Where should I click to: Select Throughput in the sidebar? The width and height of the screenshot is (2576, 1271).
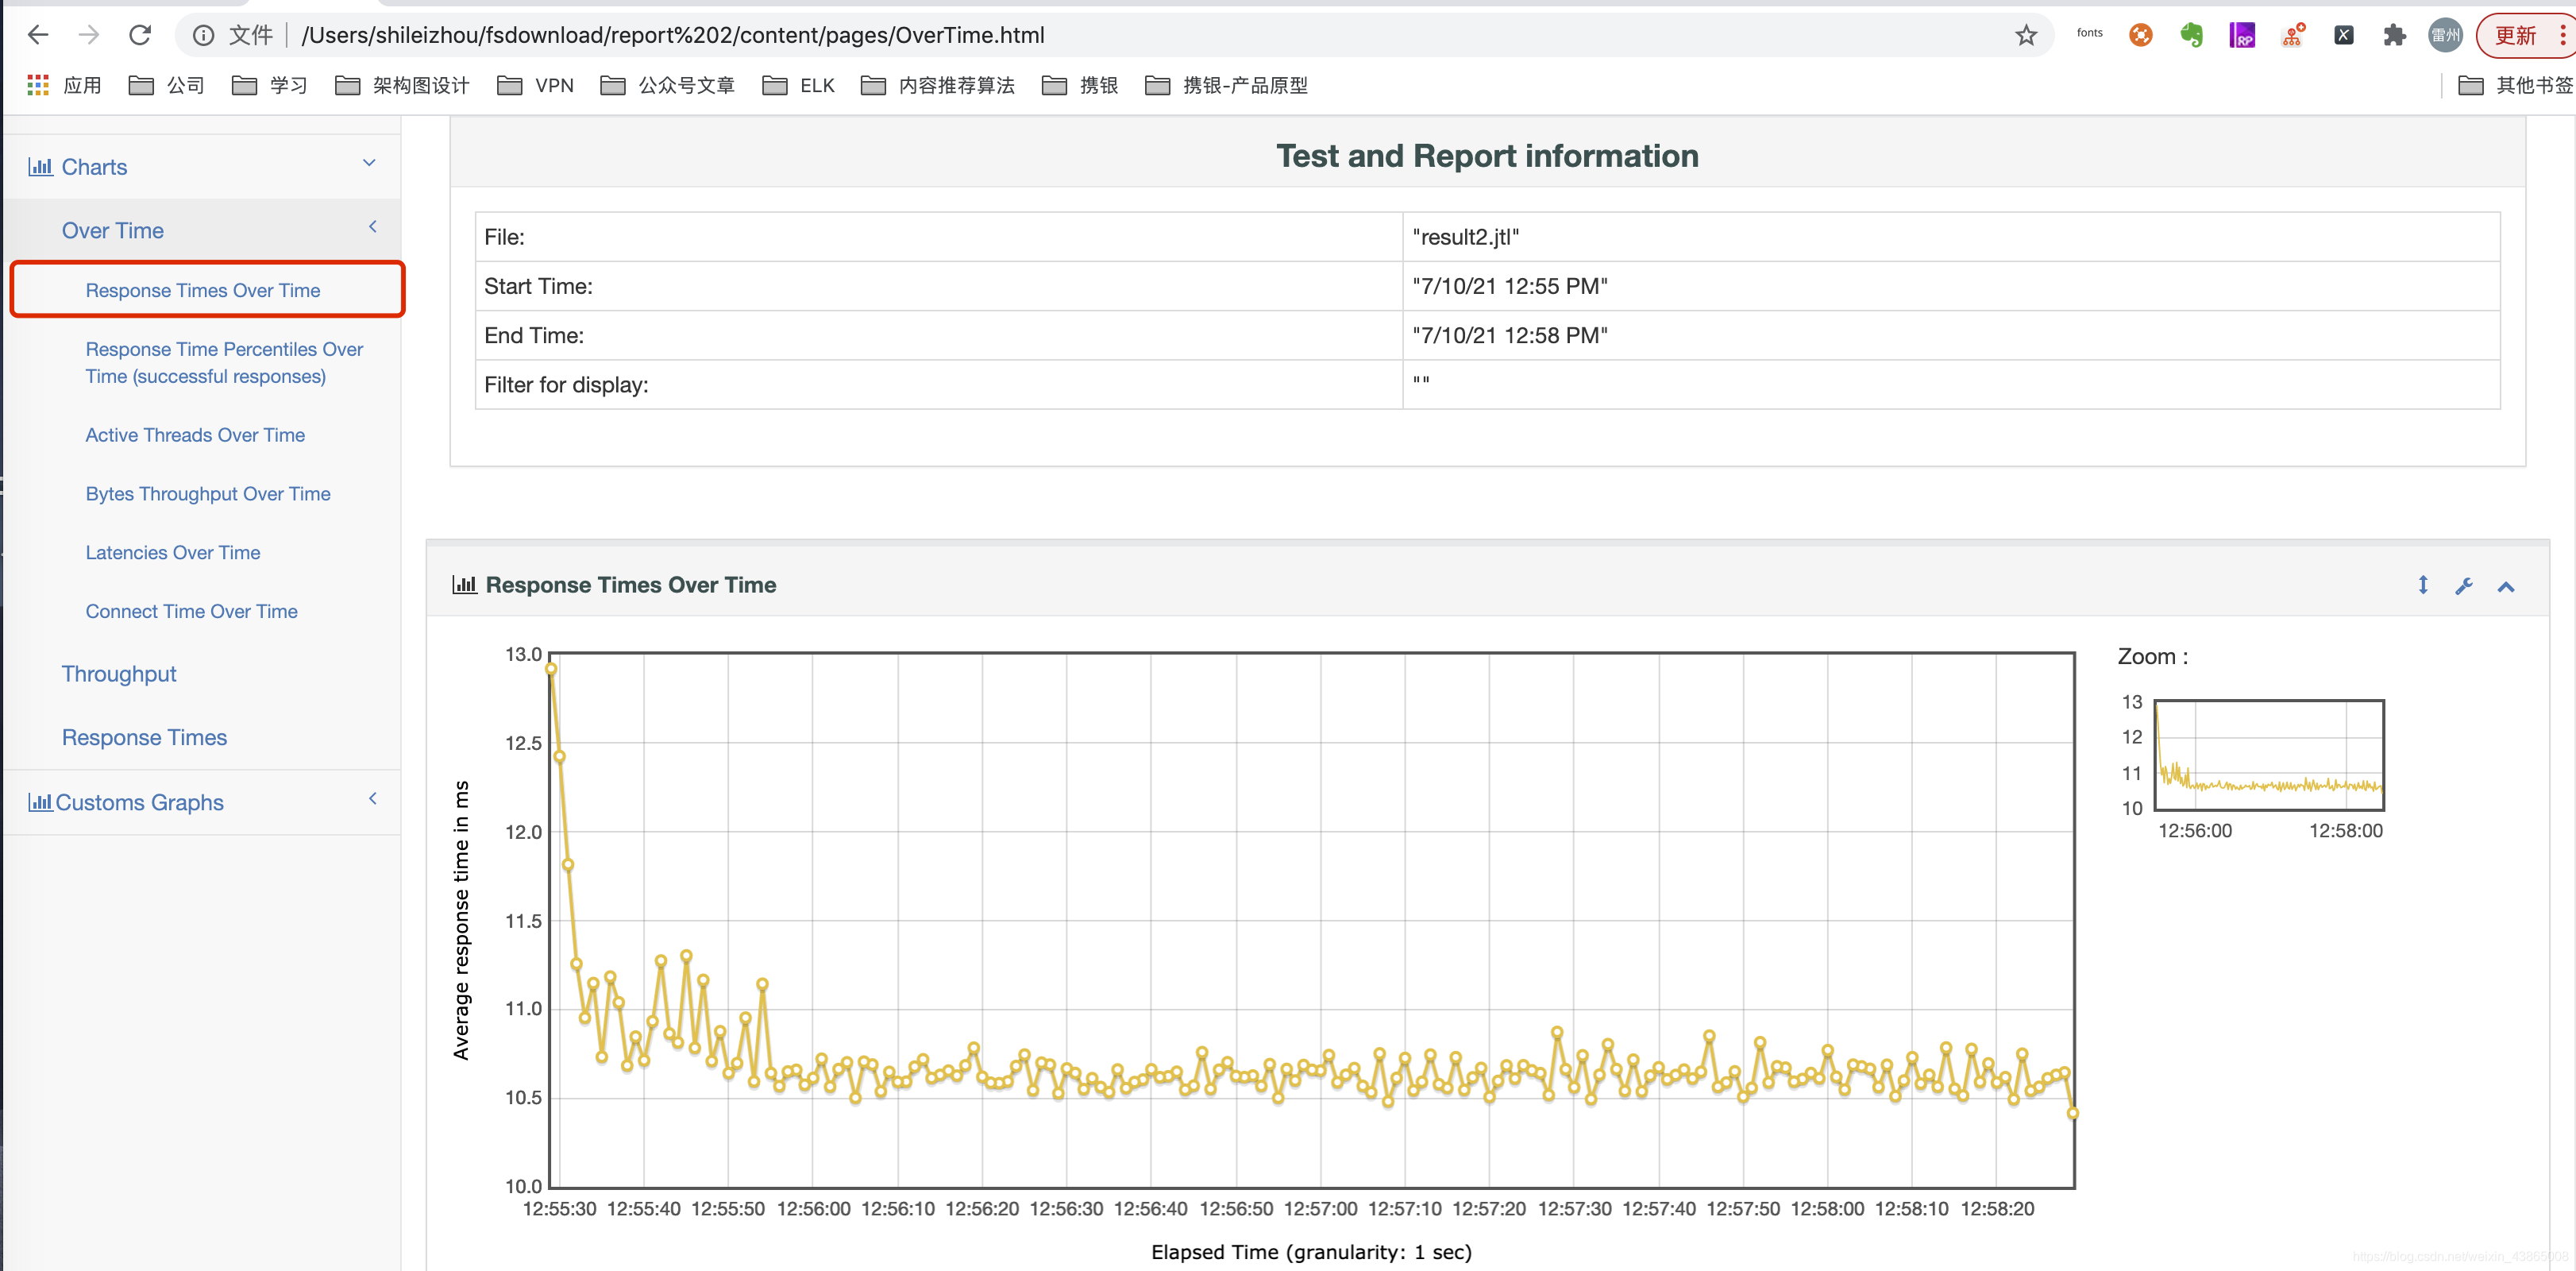(118, 674)
